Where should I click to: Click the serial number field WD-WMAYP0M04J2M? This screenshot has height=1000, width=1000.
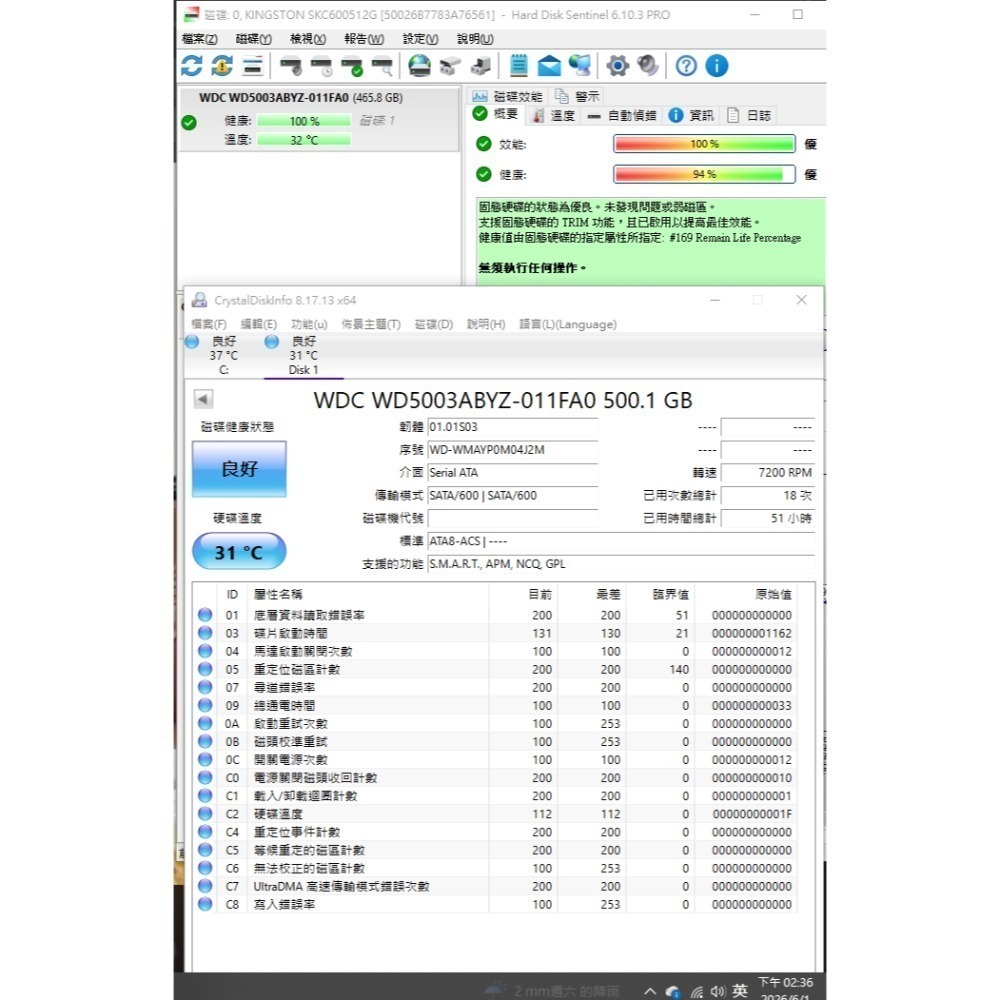point(513,450)
